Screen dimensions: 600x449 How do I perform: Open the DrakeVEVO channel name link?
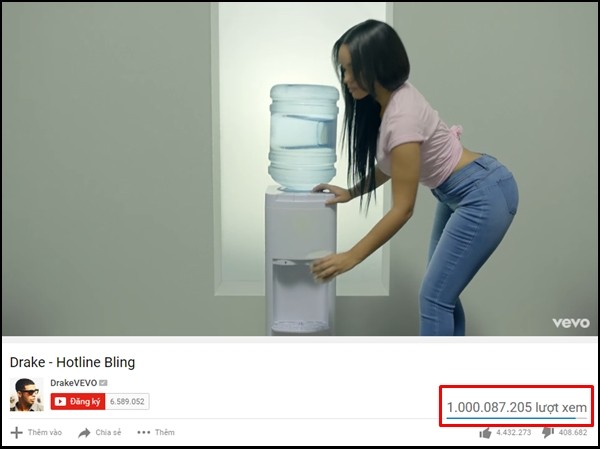(x=73, y=383)
